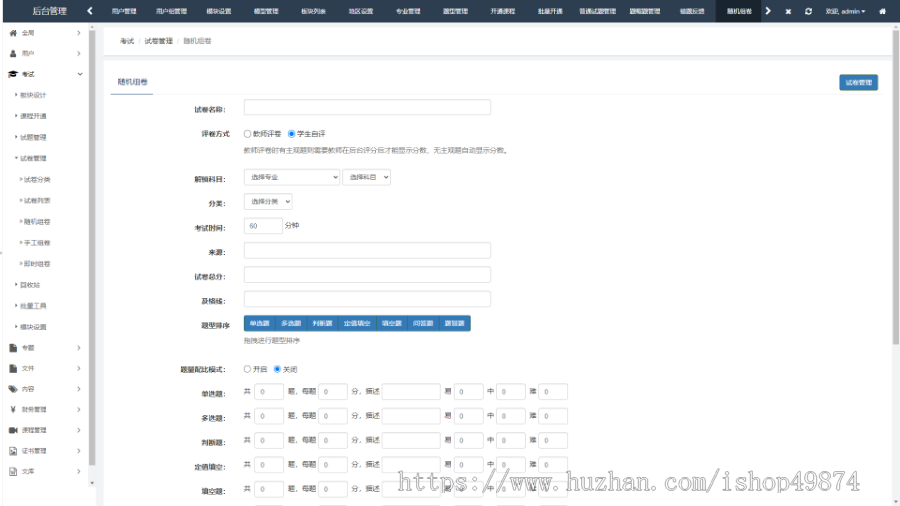
Task: Click the 试卷名称 input field
Action: 367,107
